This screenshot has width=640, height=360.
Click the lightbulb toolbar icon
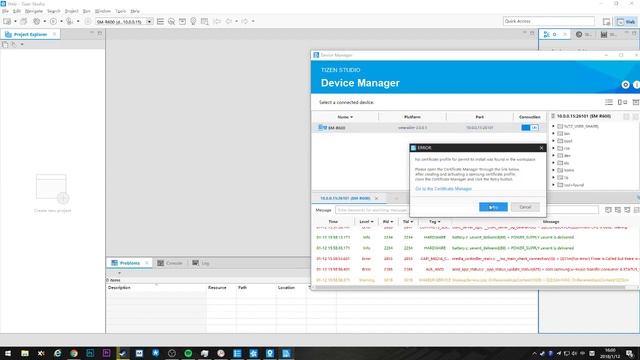click(193, 21)
